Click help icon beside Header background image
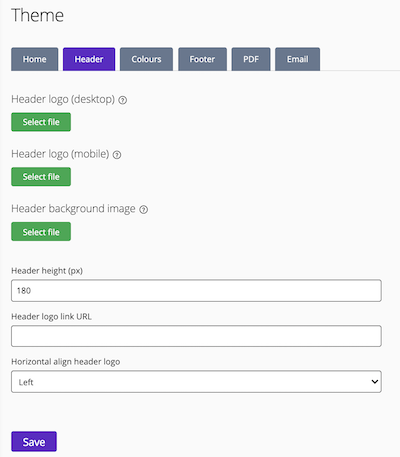The width and height of the screenshot is (400, 457). click(143, 209)
